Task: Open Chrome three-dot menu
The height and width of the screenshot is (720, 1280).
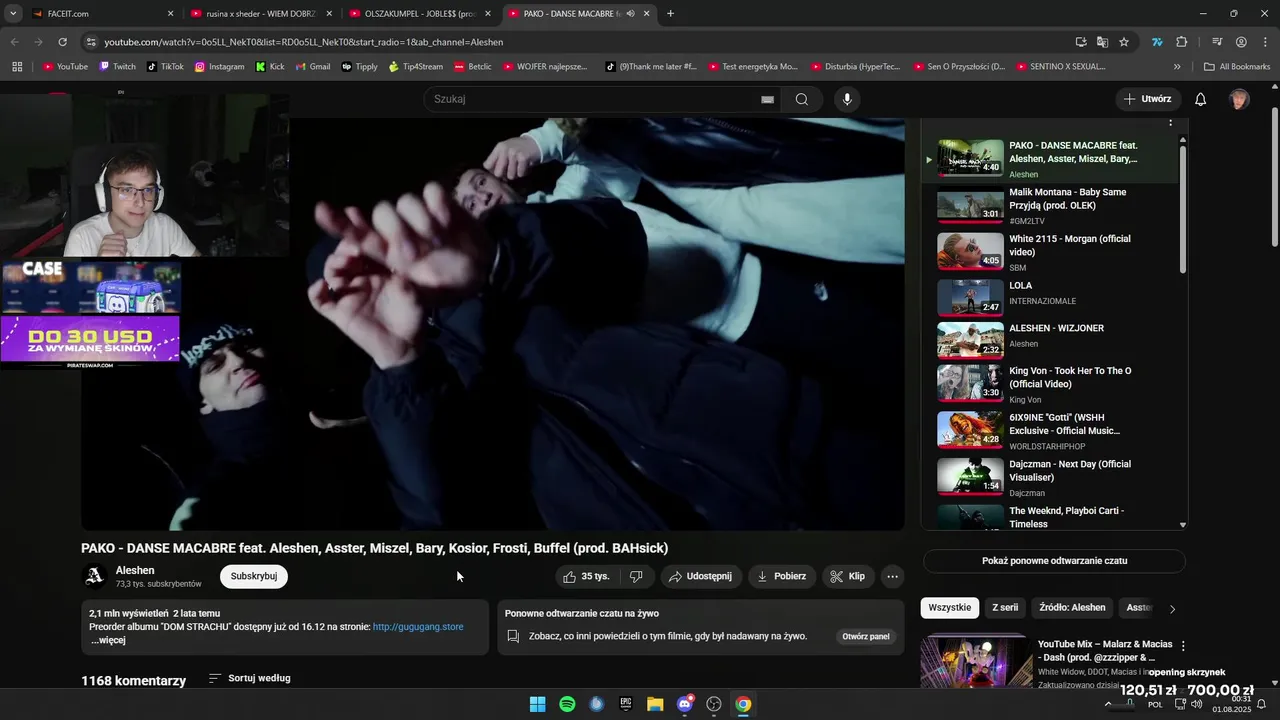Action: pyautogui.click(x=1264, y=42)
